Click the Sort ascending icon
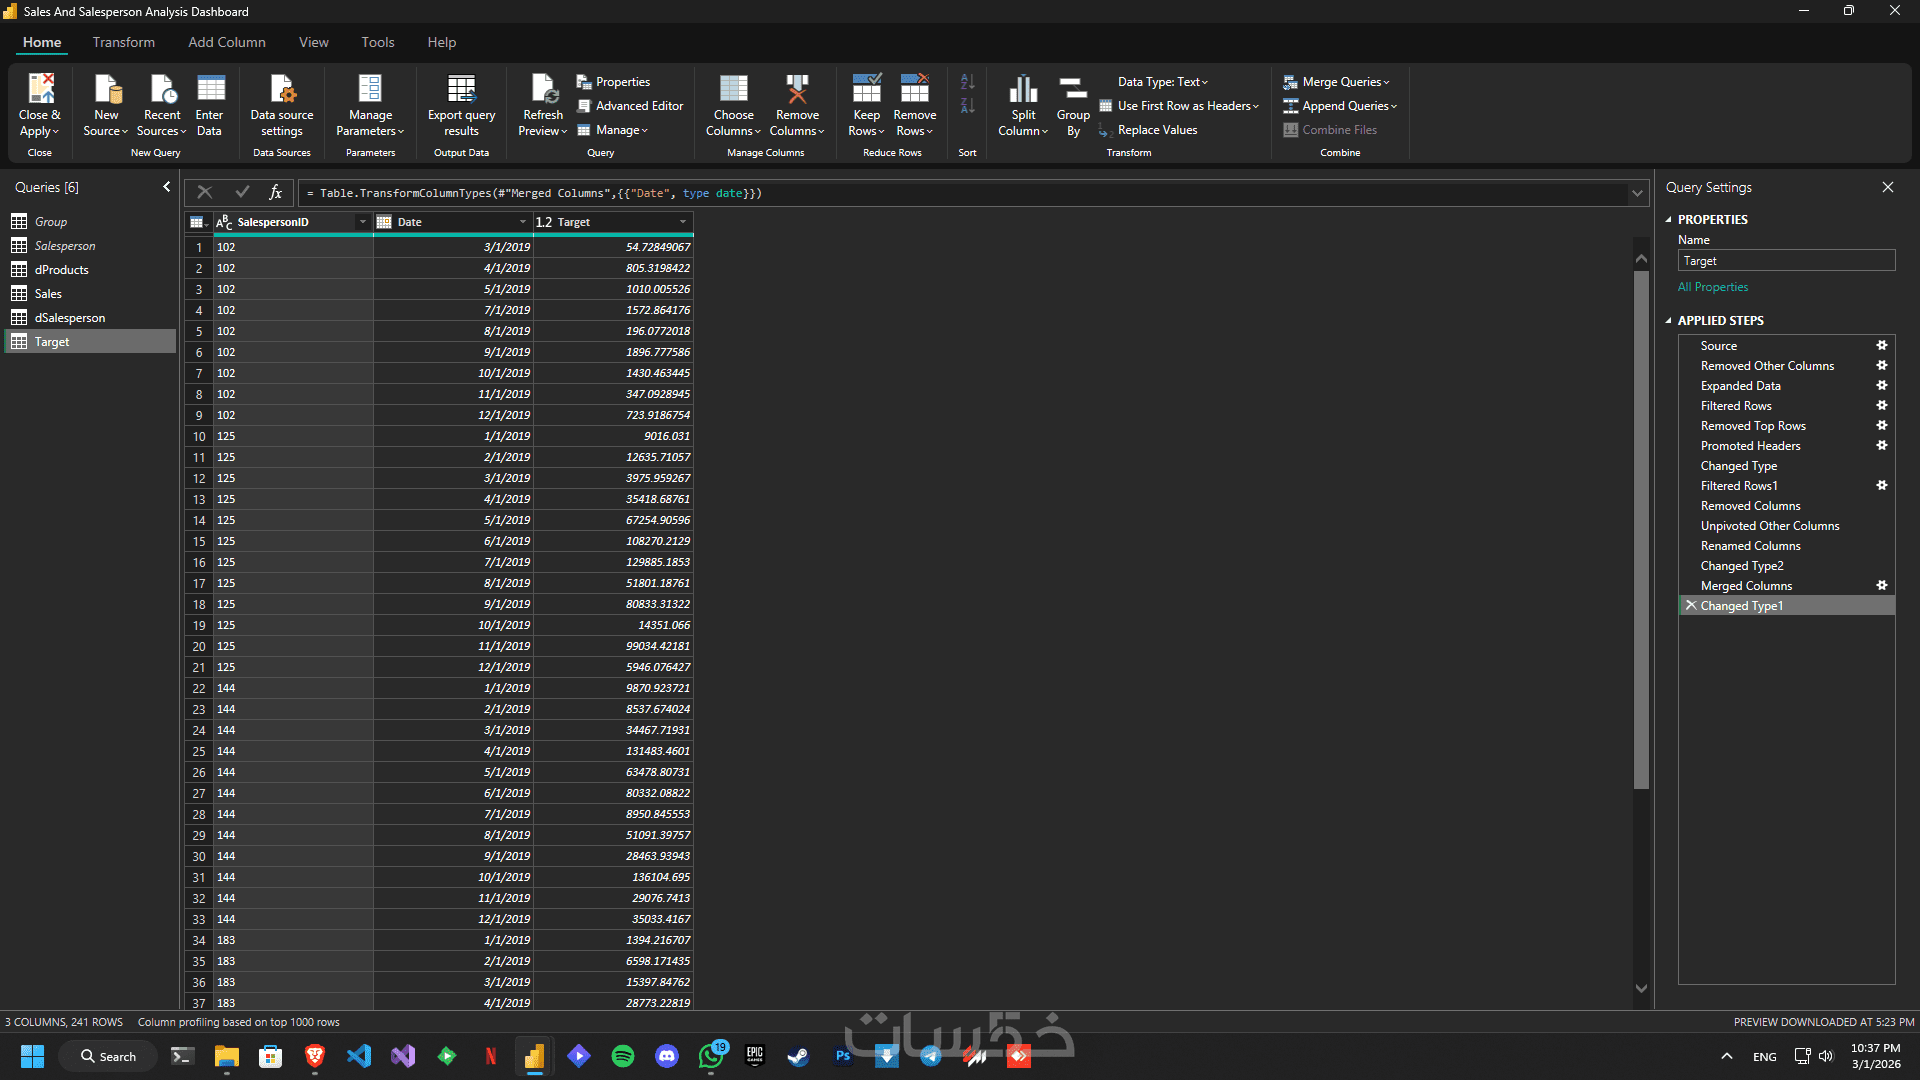The image size is (1920, 1080). click(967, 82)
